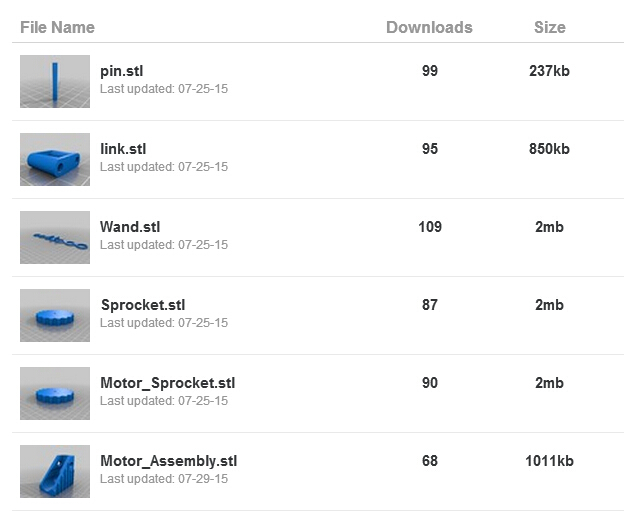
Task: Open the Sprocket.stl preview thumbnail
Action: pos(55,315)
